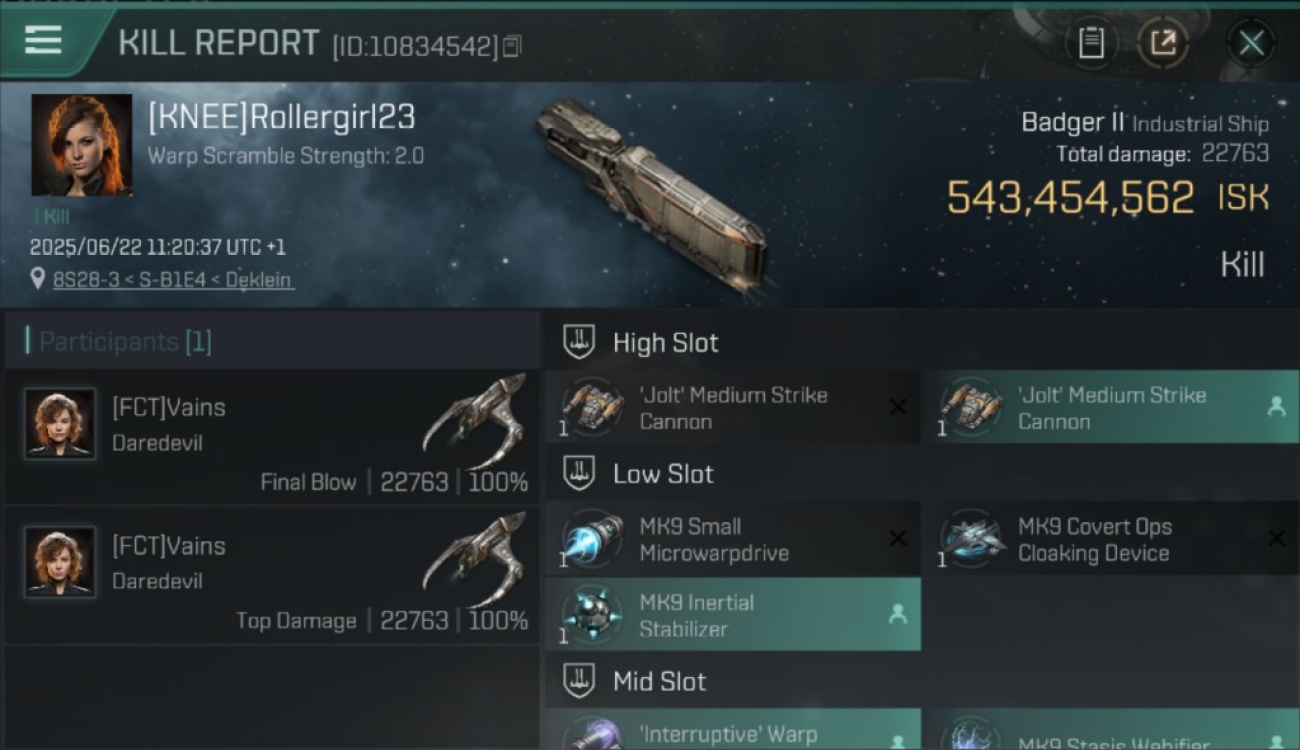Open Vains' portrait in the Final Blow row

coord(60,424)
